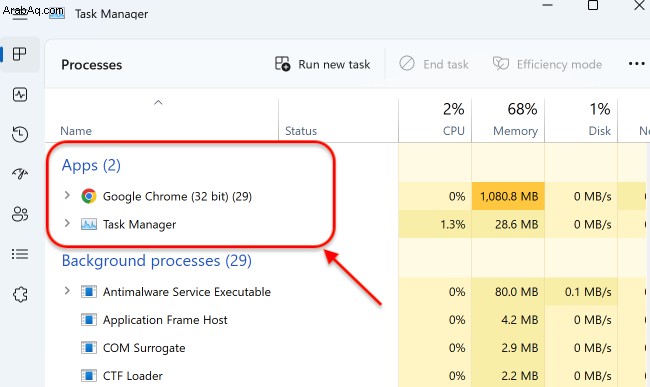The height and width of the screenshot is (387, 650).
Task: Click Run new task button
Action: [323, 64]
